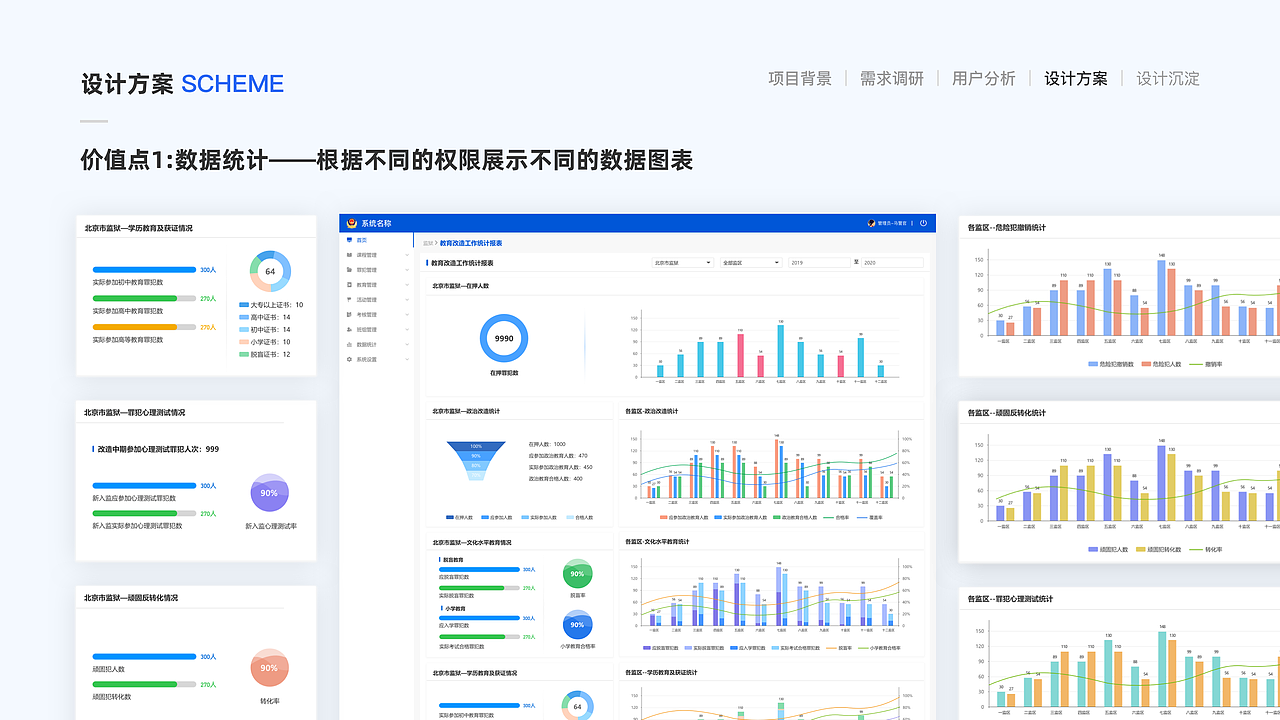1280x720 pixels.
Task: Click the 教育改造工作统计报表 breadcrumb link
Action: [x=469, y=242]
